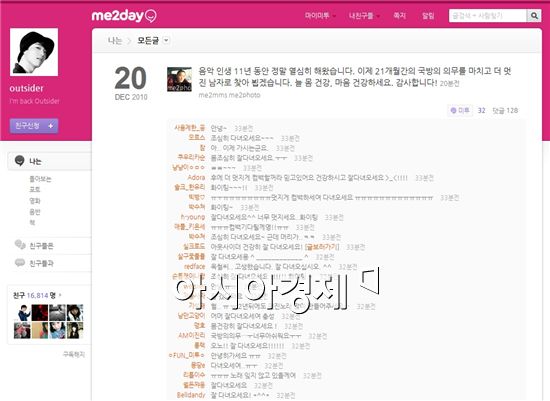The image size is (550, 401).
Task: Expand the 모든글 dropdown arrow
Action: click(166, 40)
